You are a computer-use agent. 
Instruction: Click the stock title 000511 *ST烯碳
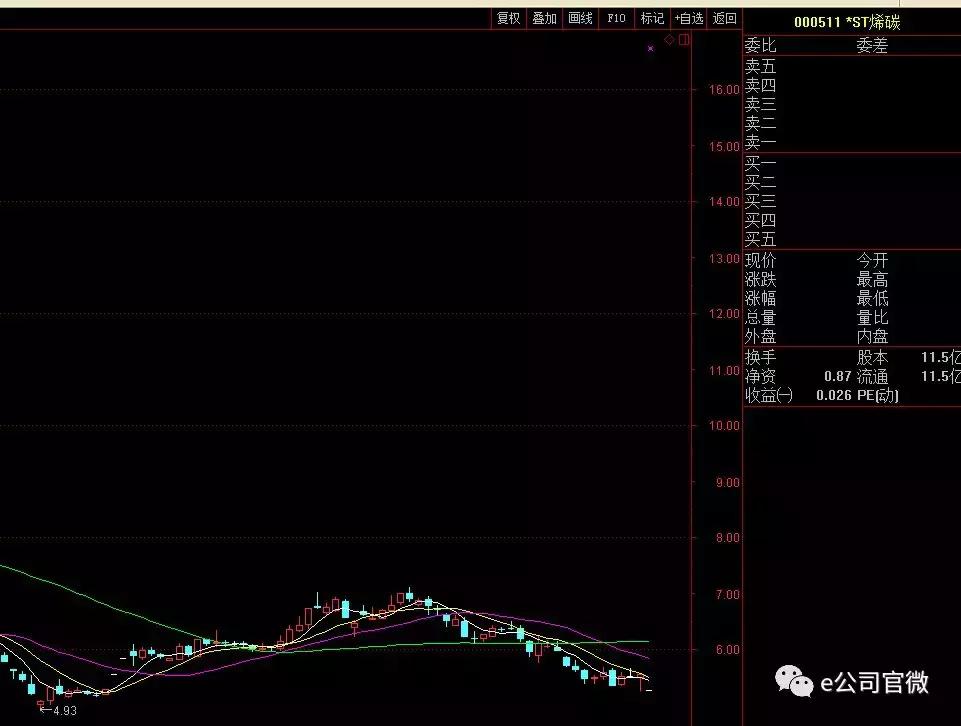846,22
